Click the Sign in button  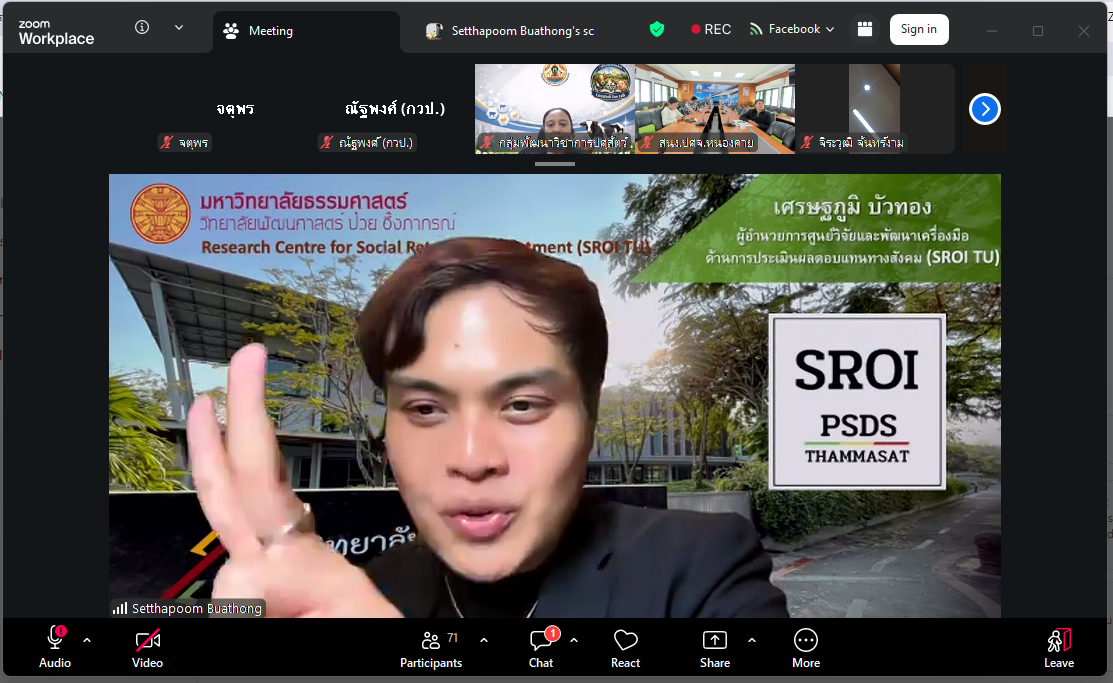tap(919, 29)
